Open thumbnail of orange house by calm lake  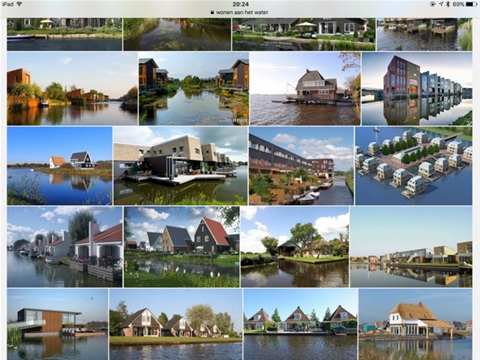[72, 89]
